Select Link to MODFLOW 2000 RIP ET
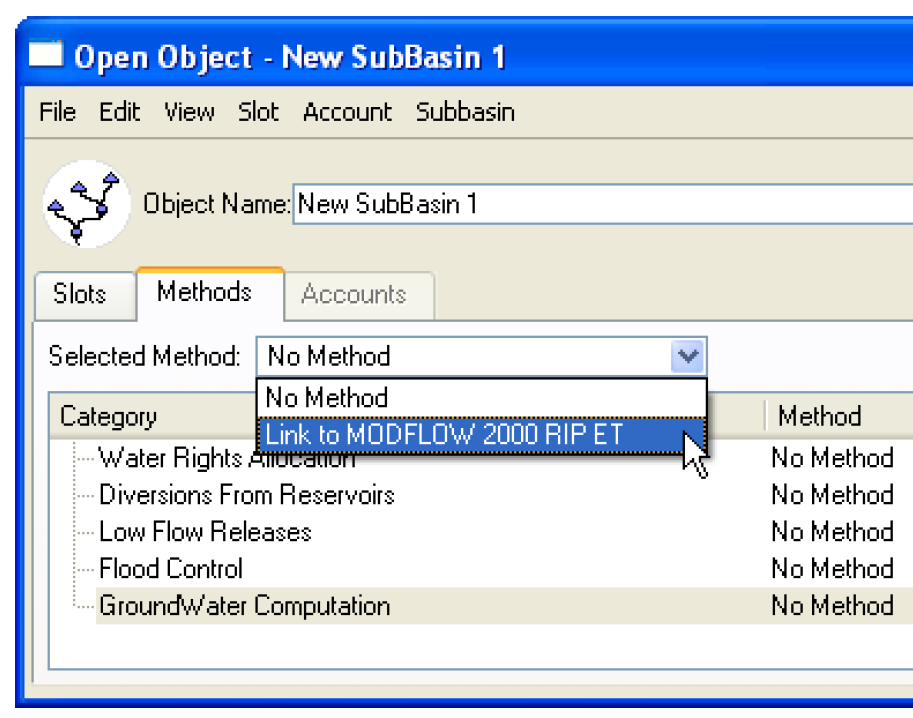The width and height of the screenshot is (913, 718). pos(482,435)
